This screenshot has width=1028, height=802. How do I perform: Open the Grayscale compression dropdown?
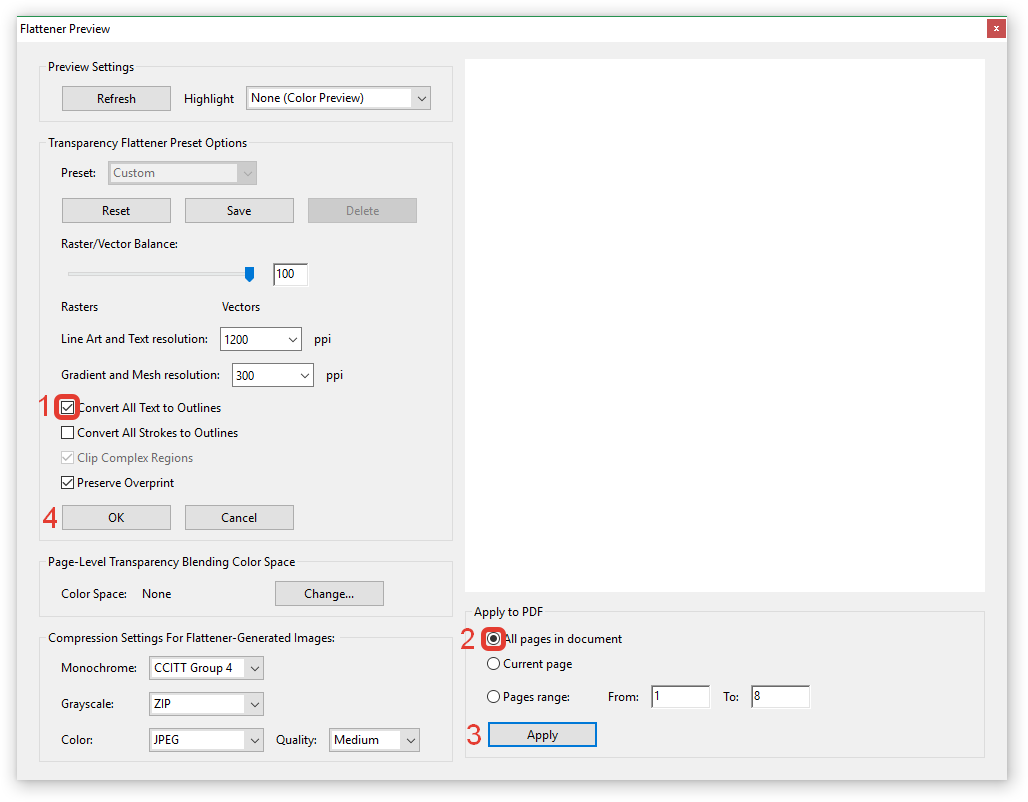[x=206, y=704]
